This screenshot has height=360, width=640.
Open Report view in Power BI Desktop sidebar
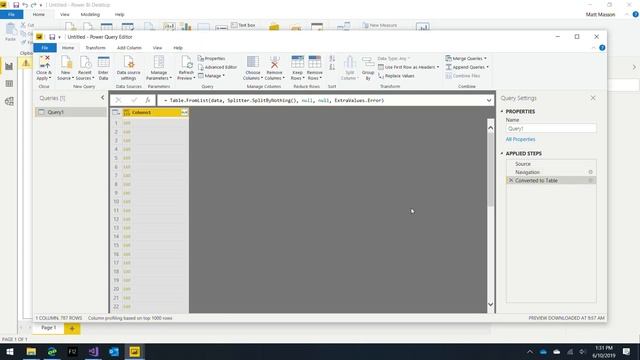(x=9, y=66)
